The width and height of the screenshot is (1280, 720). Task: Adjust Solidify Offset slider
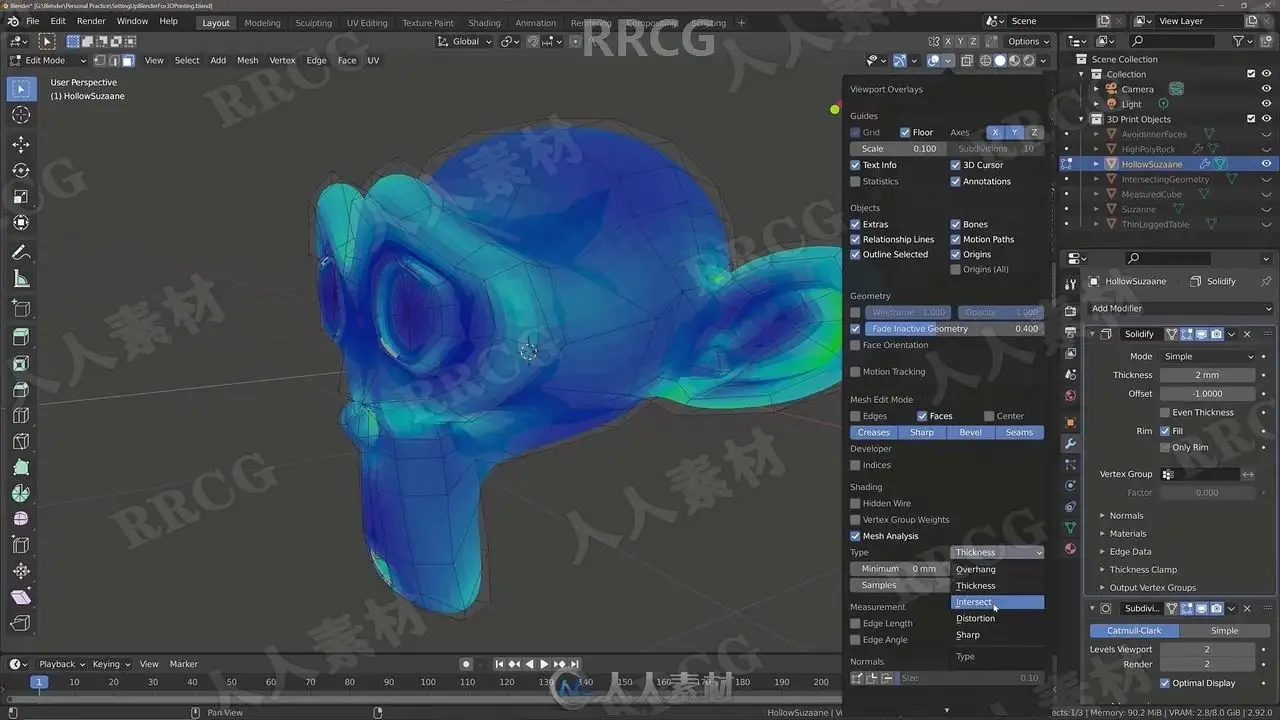1207,393
